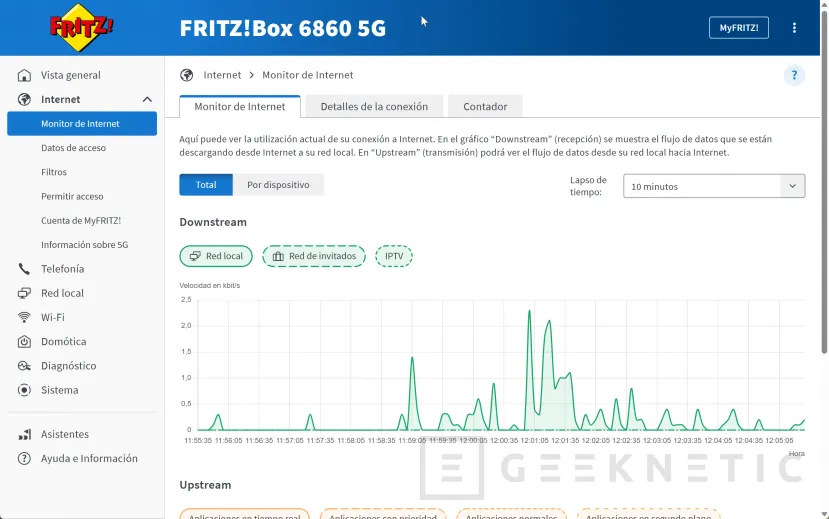Toggle Aplicaciones normales upstream series

click(511, 515)
